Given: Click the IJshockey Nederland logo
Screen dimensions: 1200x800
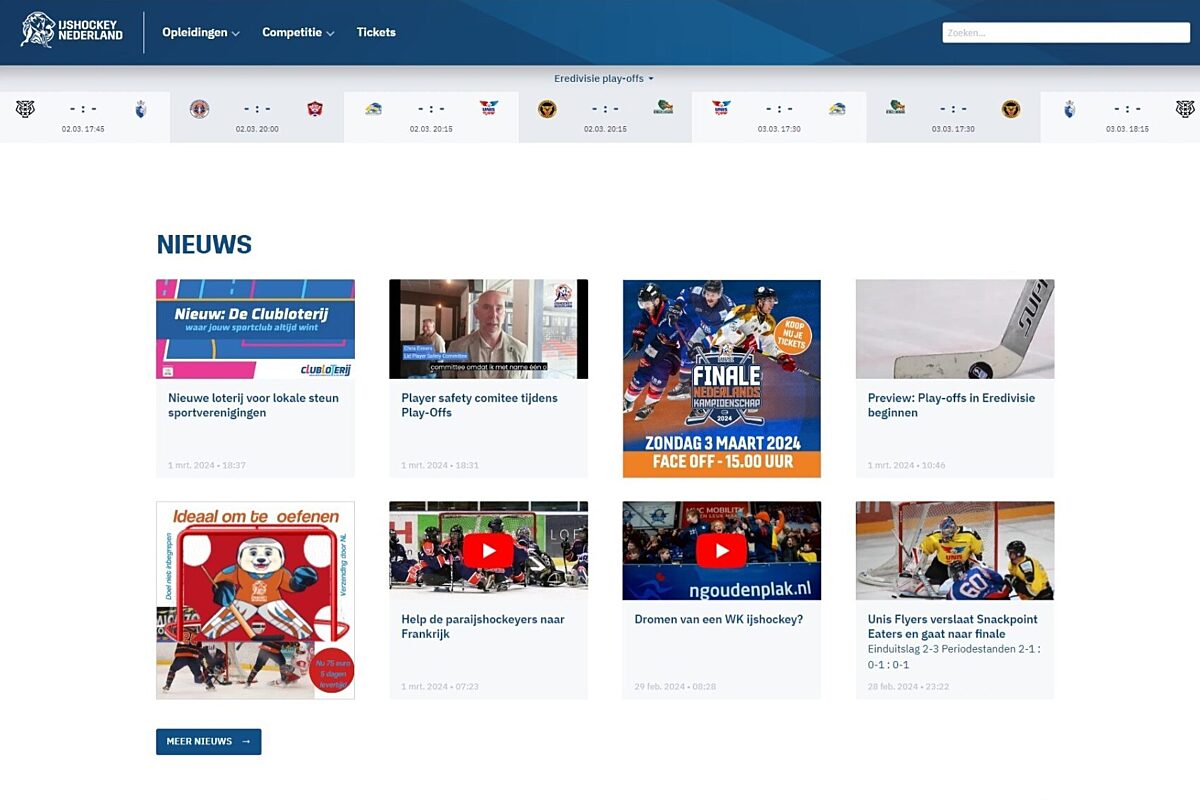Looking at the screenshot, I should (72, 31).
